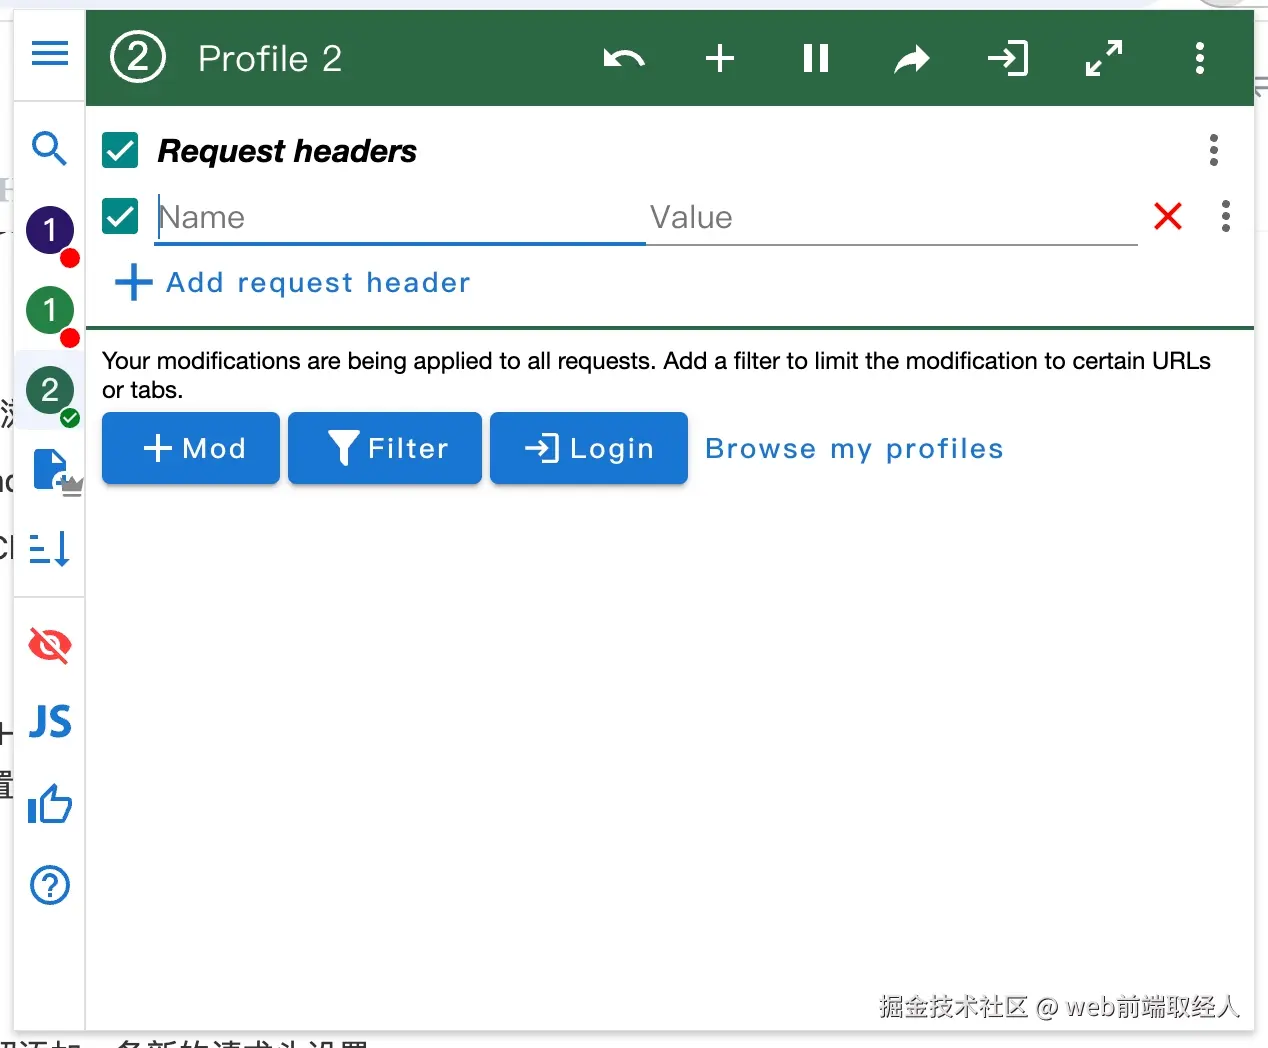Toggle the header row checkbox

click(120, 216)
